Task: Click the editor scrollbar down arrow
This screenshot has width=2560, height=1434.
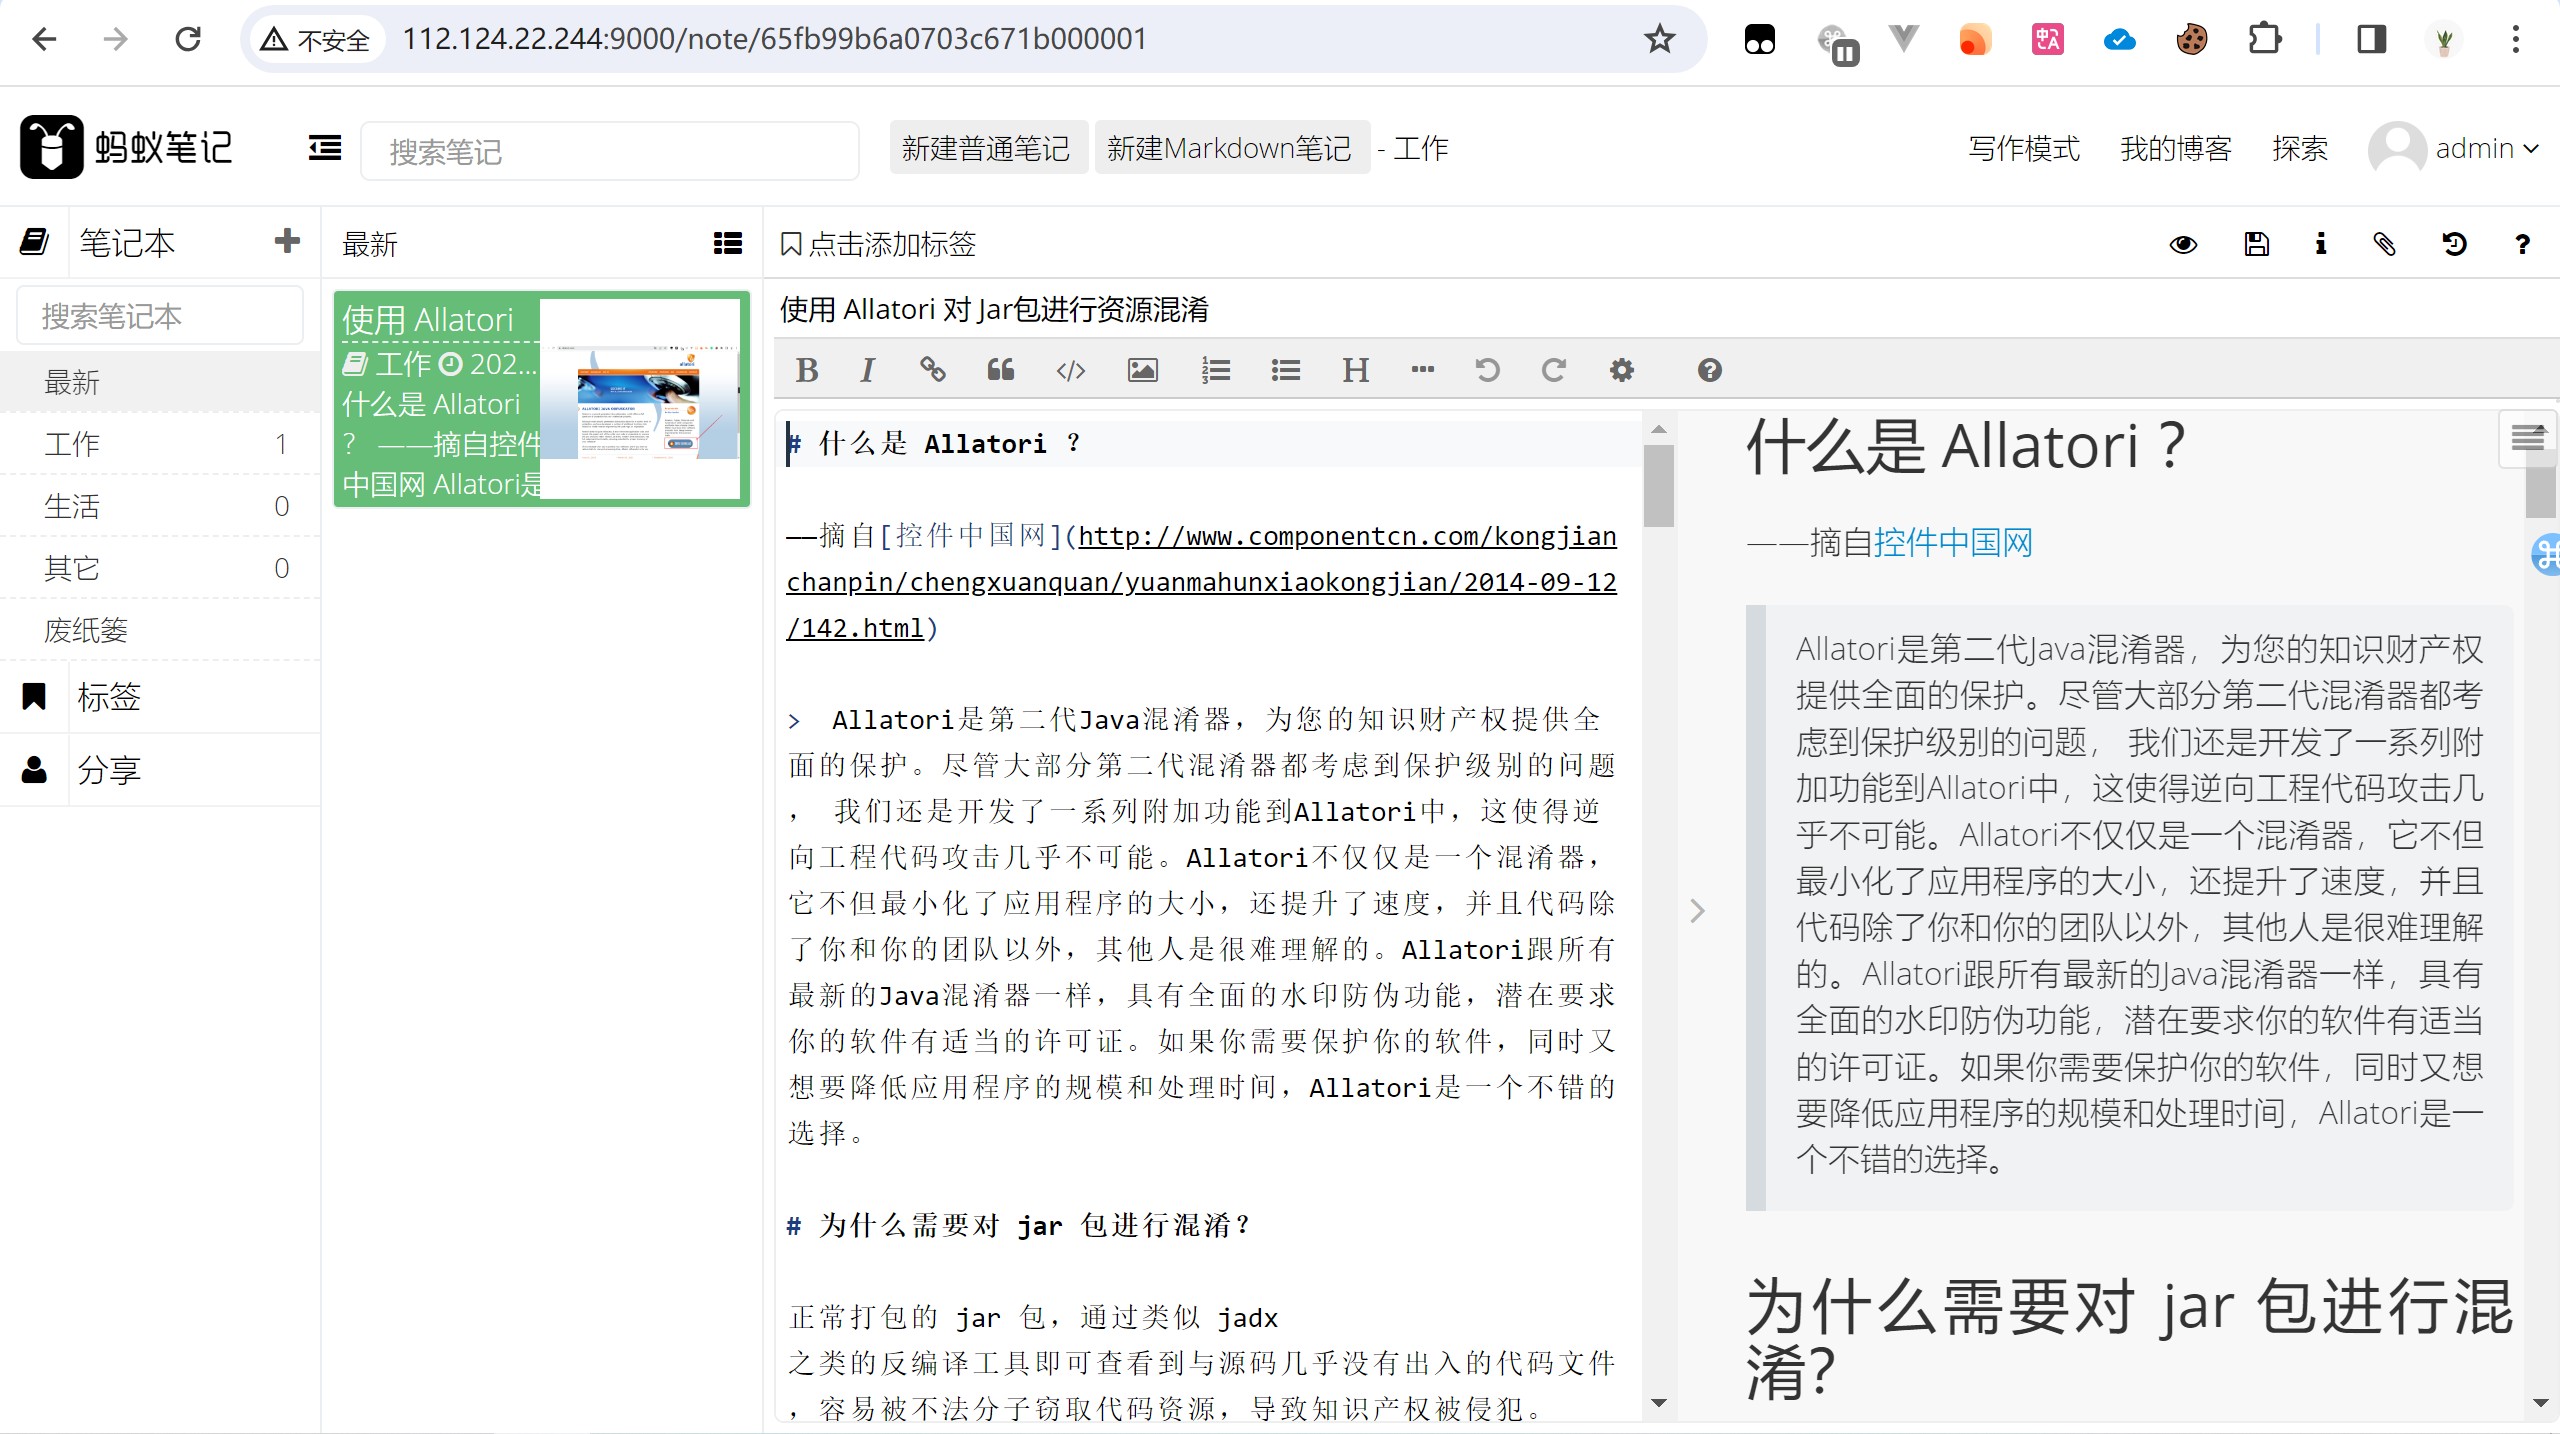Action: tap(1658, 1403)
